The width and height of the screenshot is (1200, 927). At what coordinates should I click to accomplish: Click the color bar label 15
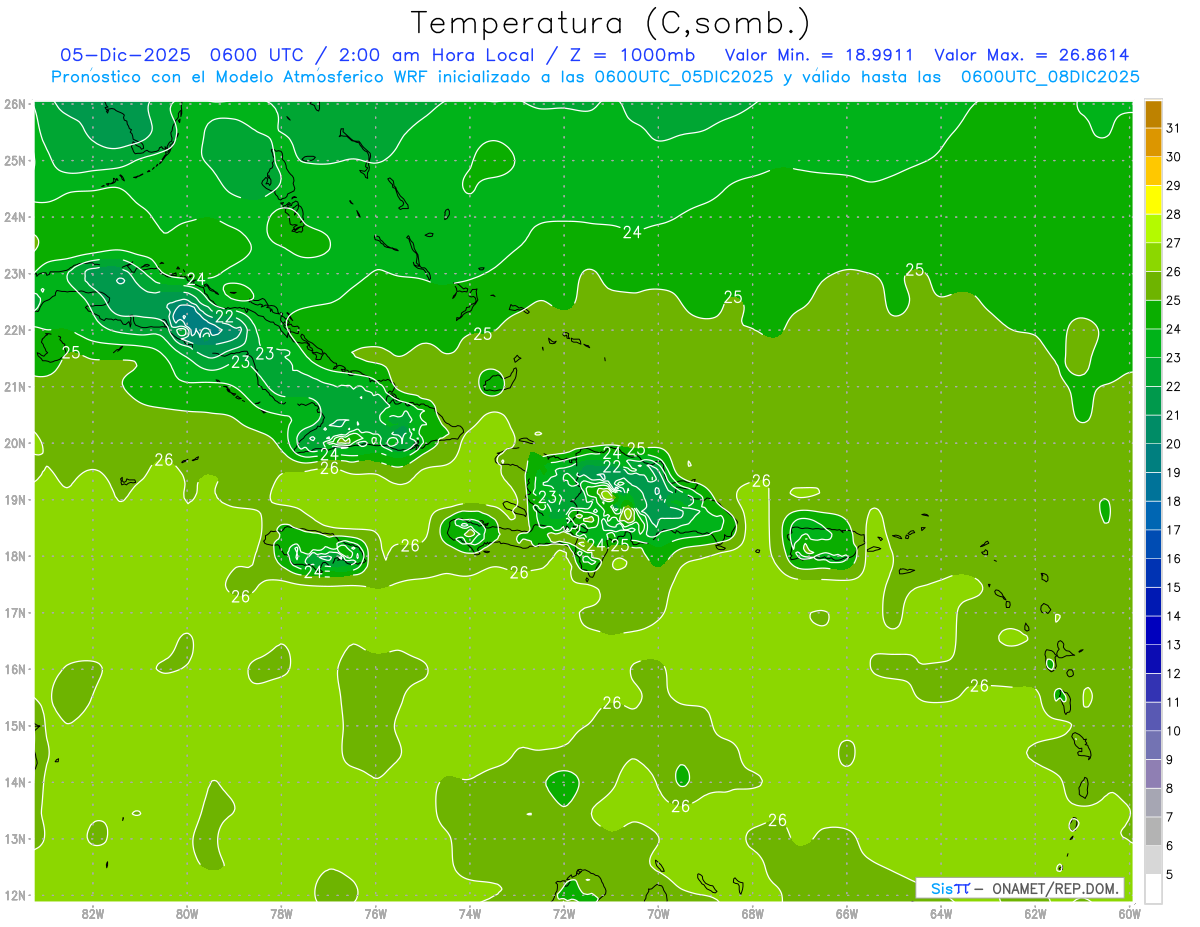coord(1174,586)
